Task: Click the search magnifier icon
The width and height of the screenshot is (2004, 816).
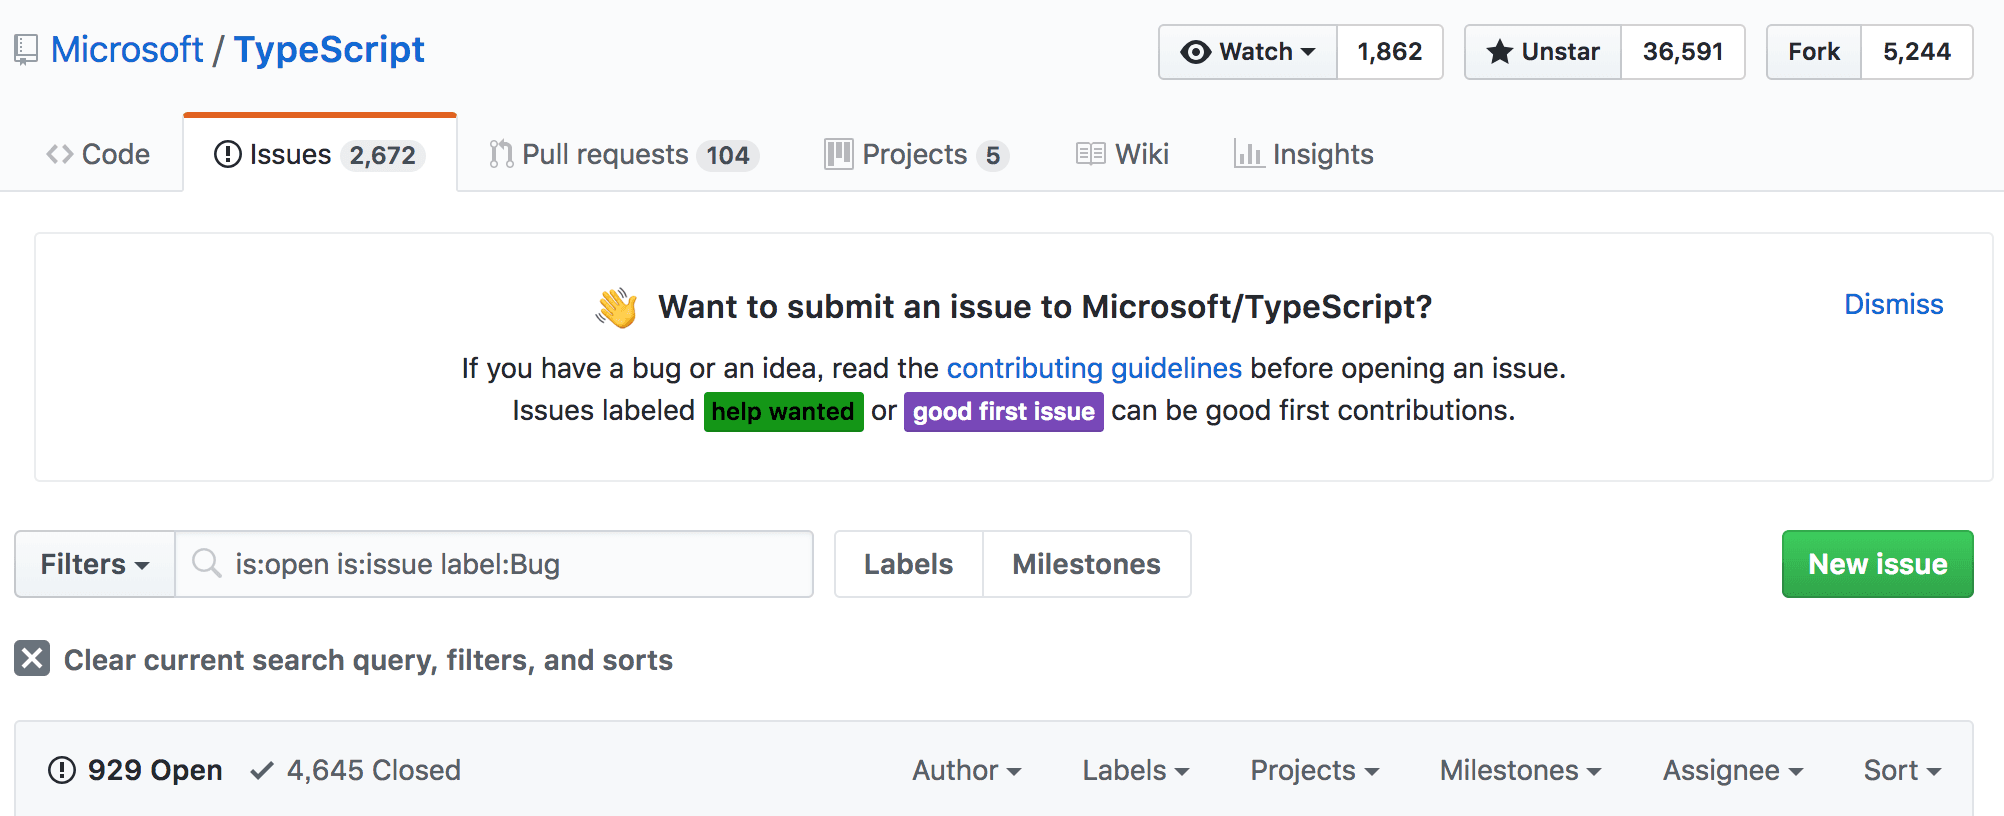Action: [x=206, y=563]
